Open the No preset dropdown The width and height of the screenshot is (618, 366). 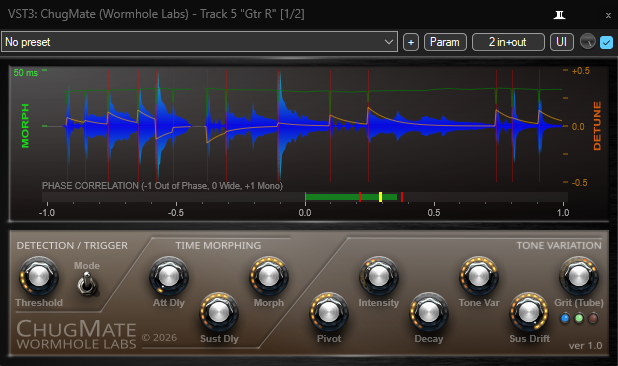(x=199, y=42)
